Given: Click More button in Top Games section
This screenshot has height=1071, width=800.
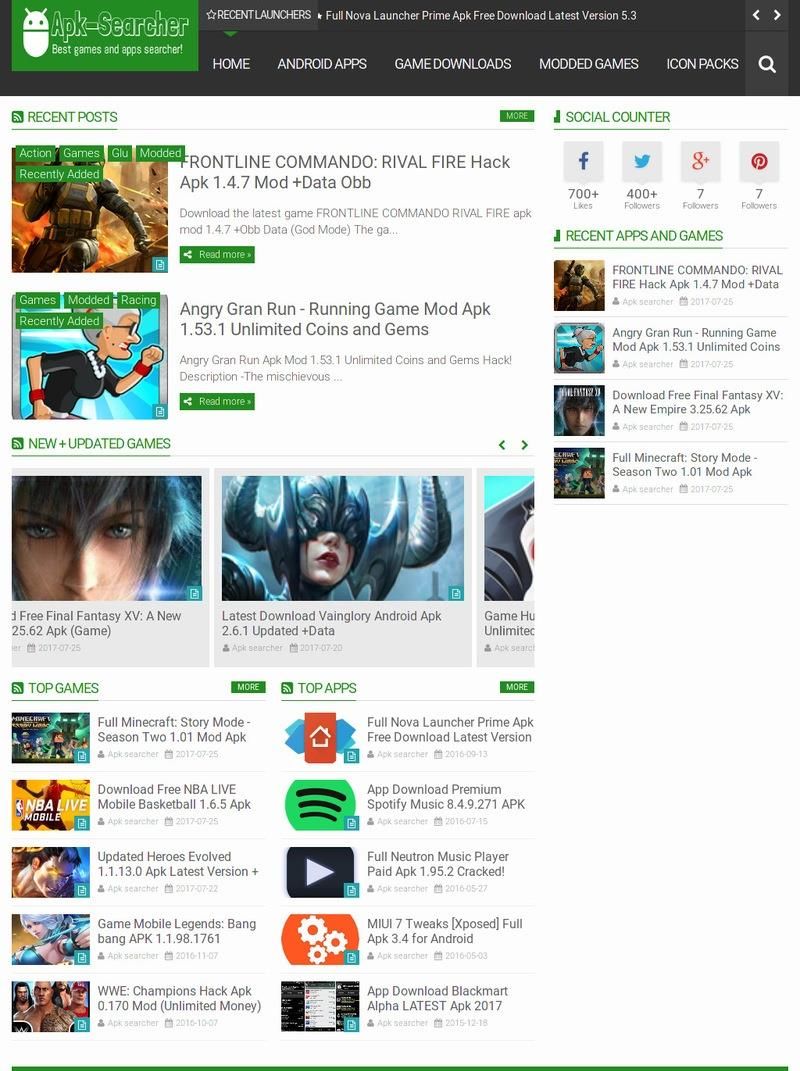Looking at the screenshot, I should (x=248, y=687).
